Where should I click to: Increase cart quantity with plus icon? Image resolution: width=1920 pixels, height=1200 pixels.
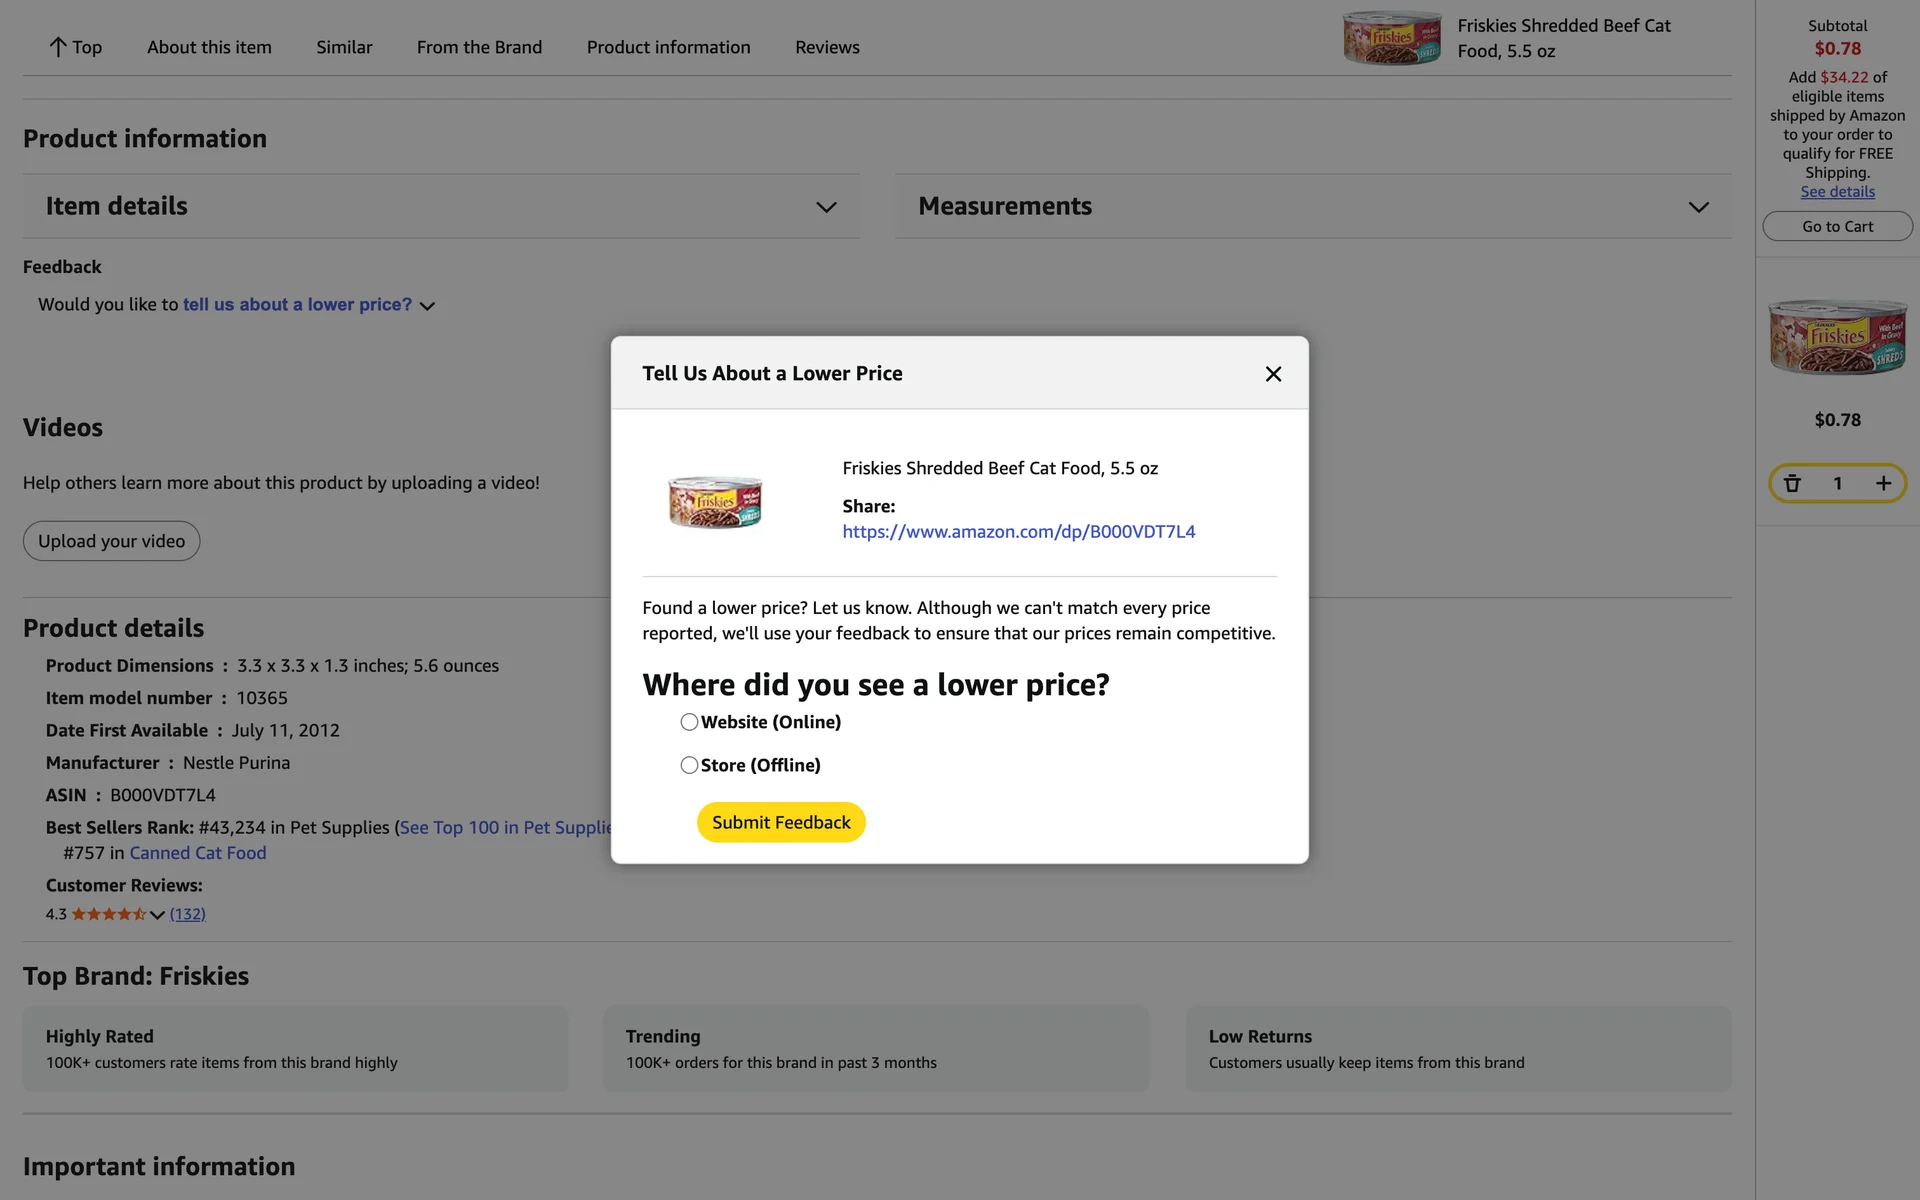pyautogui.click(x=1883, y=483)
